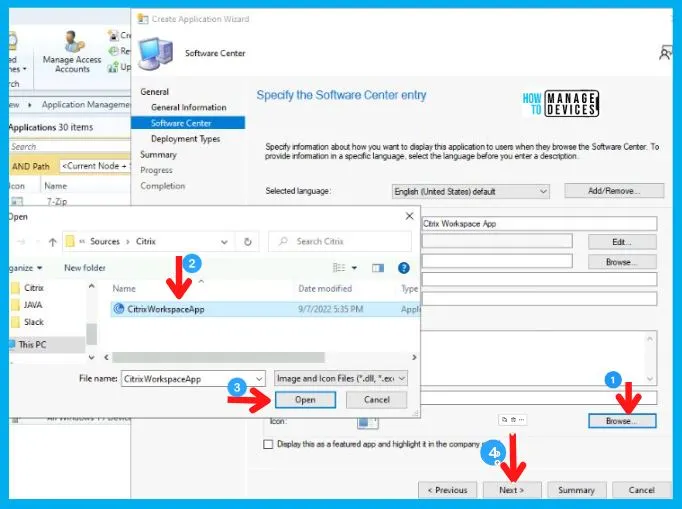Close the Open file dialog
The width and height of the screenshot is (682, 509).
(409, 216)
